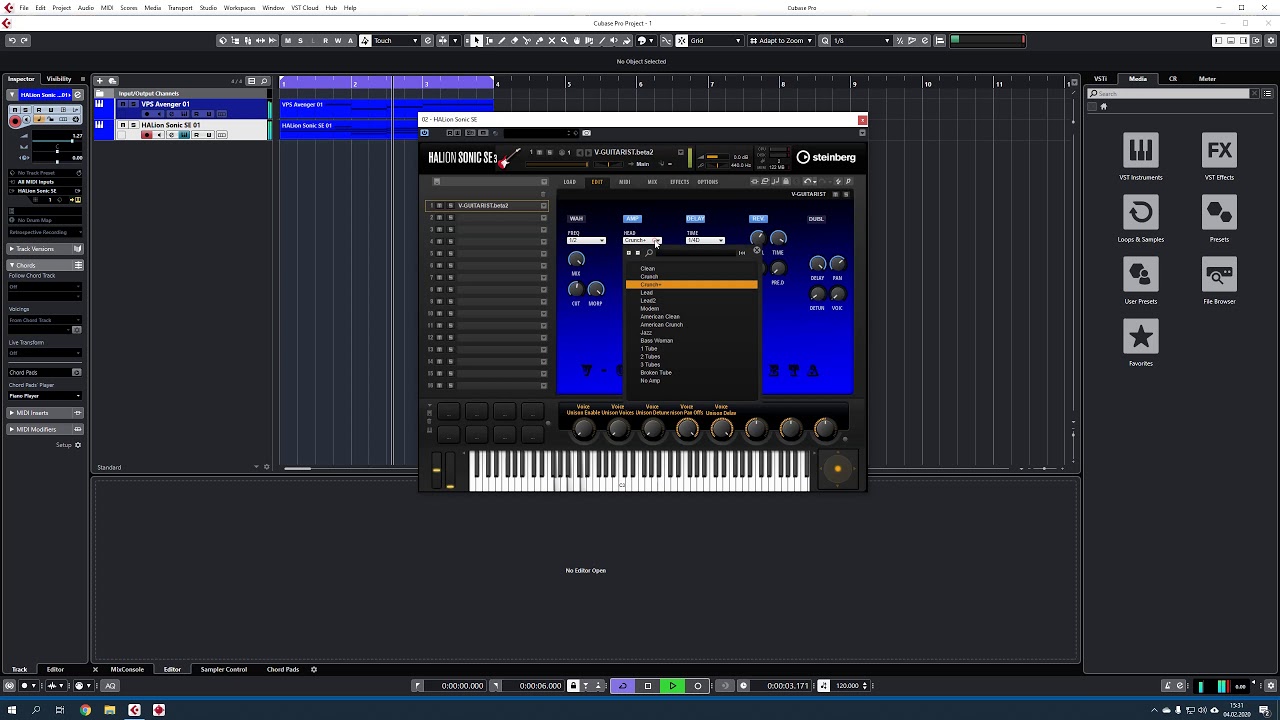The image size is (1280, 720).
Task: Select the Zoom magnifier tool
Action: [564, 40]
